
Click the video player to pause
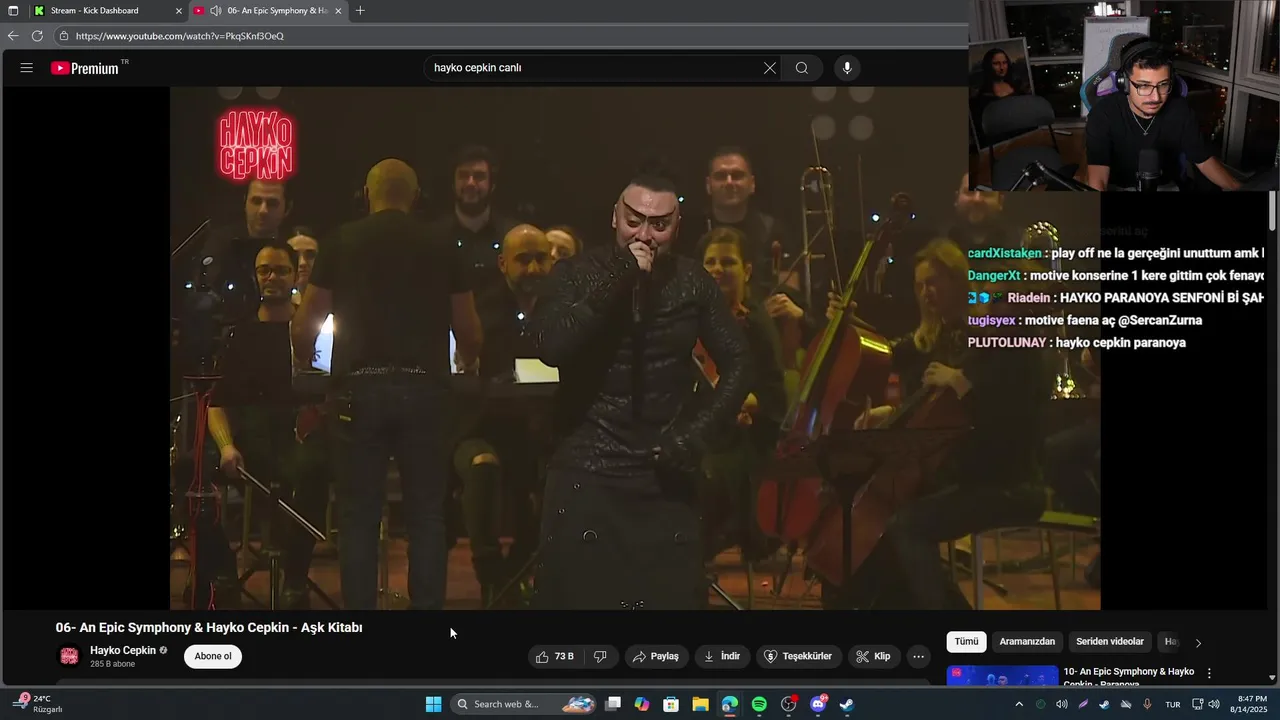click(635, 348)
